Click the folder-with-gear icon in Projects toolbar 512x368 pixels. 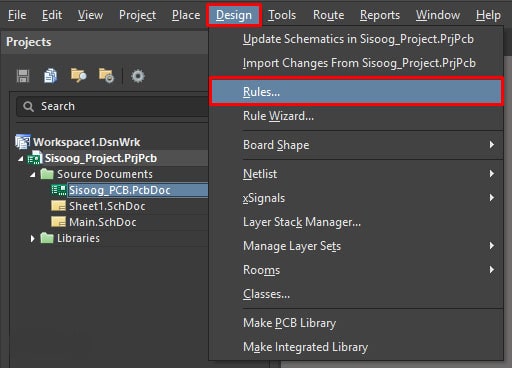point(106,76)
